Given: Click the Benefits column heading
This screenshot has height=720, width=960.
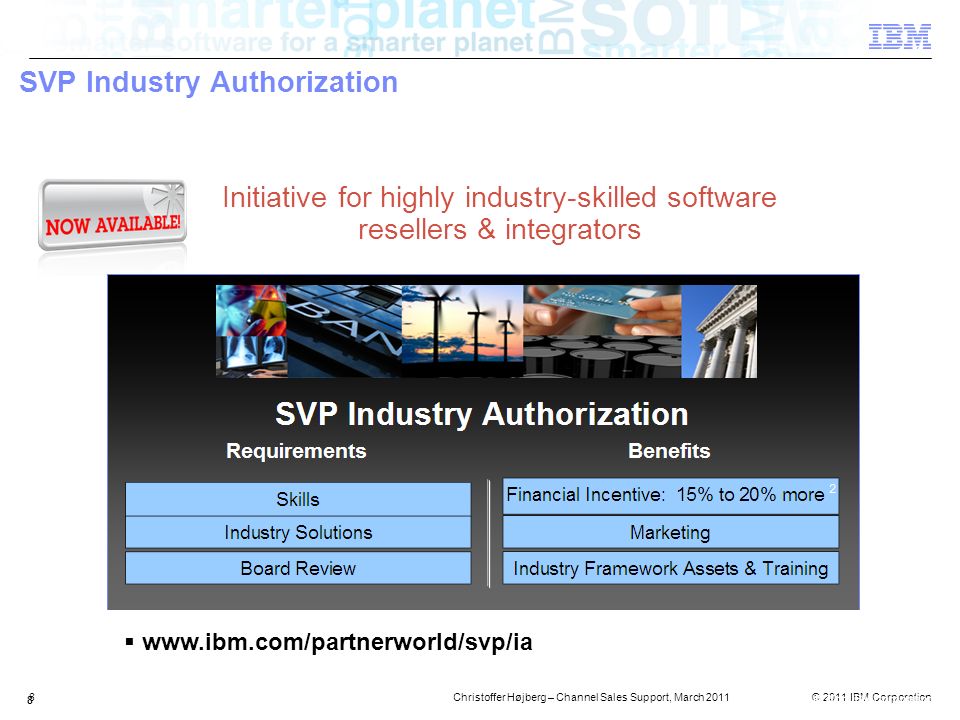Looking at the screenshot, I should (669, 451).
